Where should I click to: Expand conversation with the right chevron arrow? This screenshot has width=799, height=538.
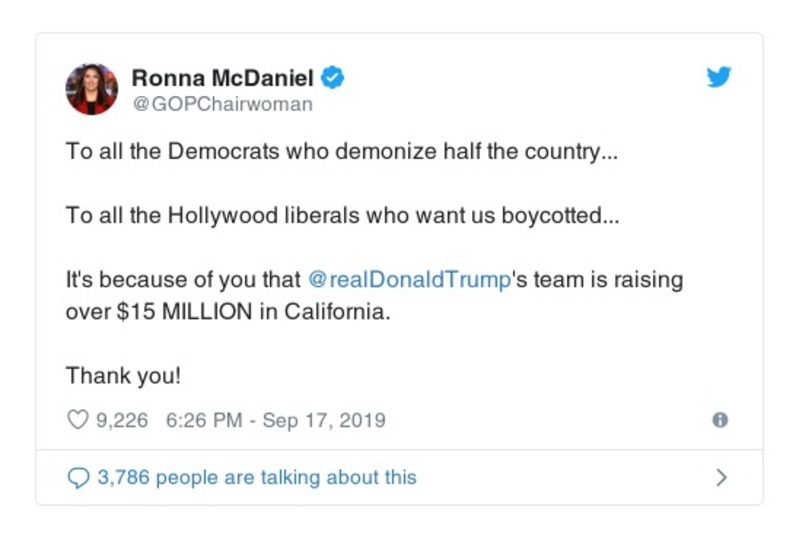(x=721, y=478)
